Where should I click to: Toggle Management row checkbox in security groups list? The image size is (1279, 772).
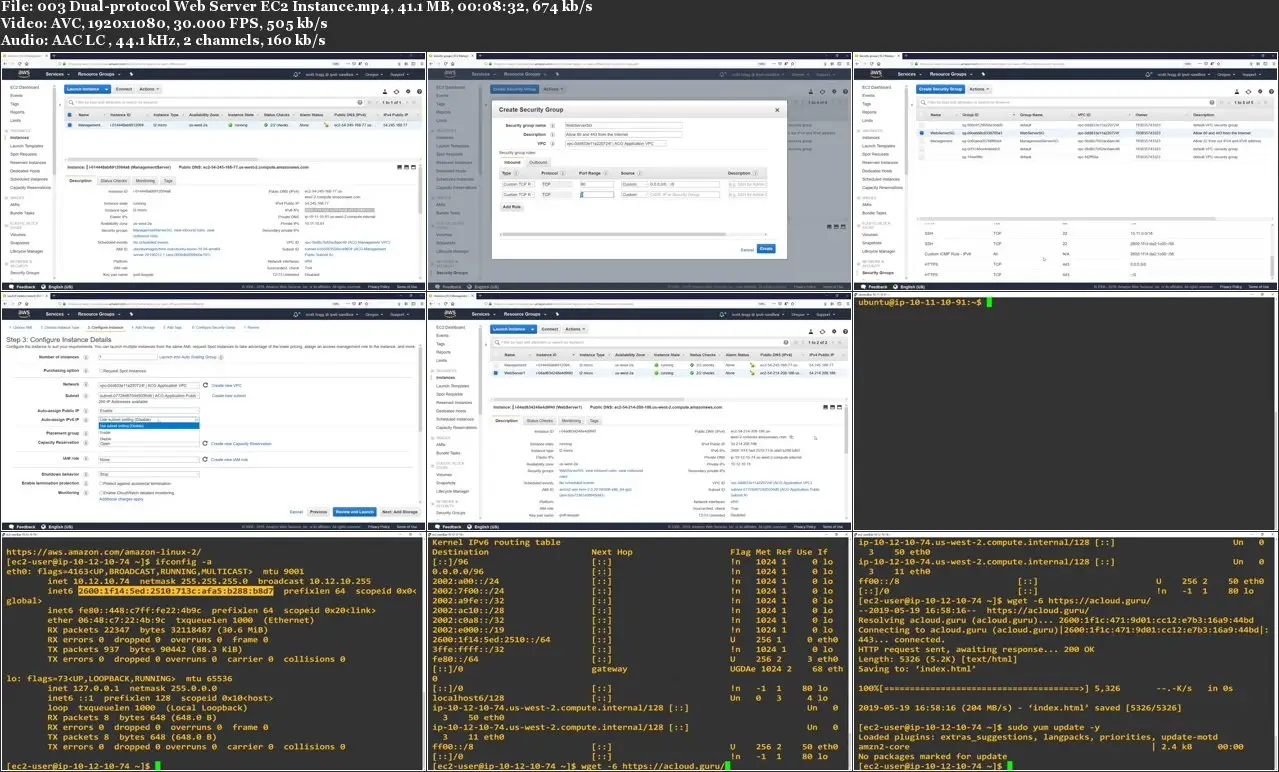(x=921, y=141)
